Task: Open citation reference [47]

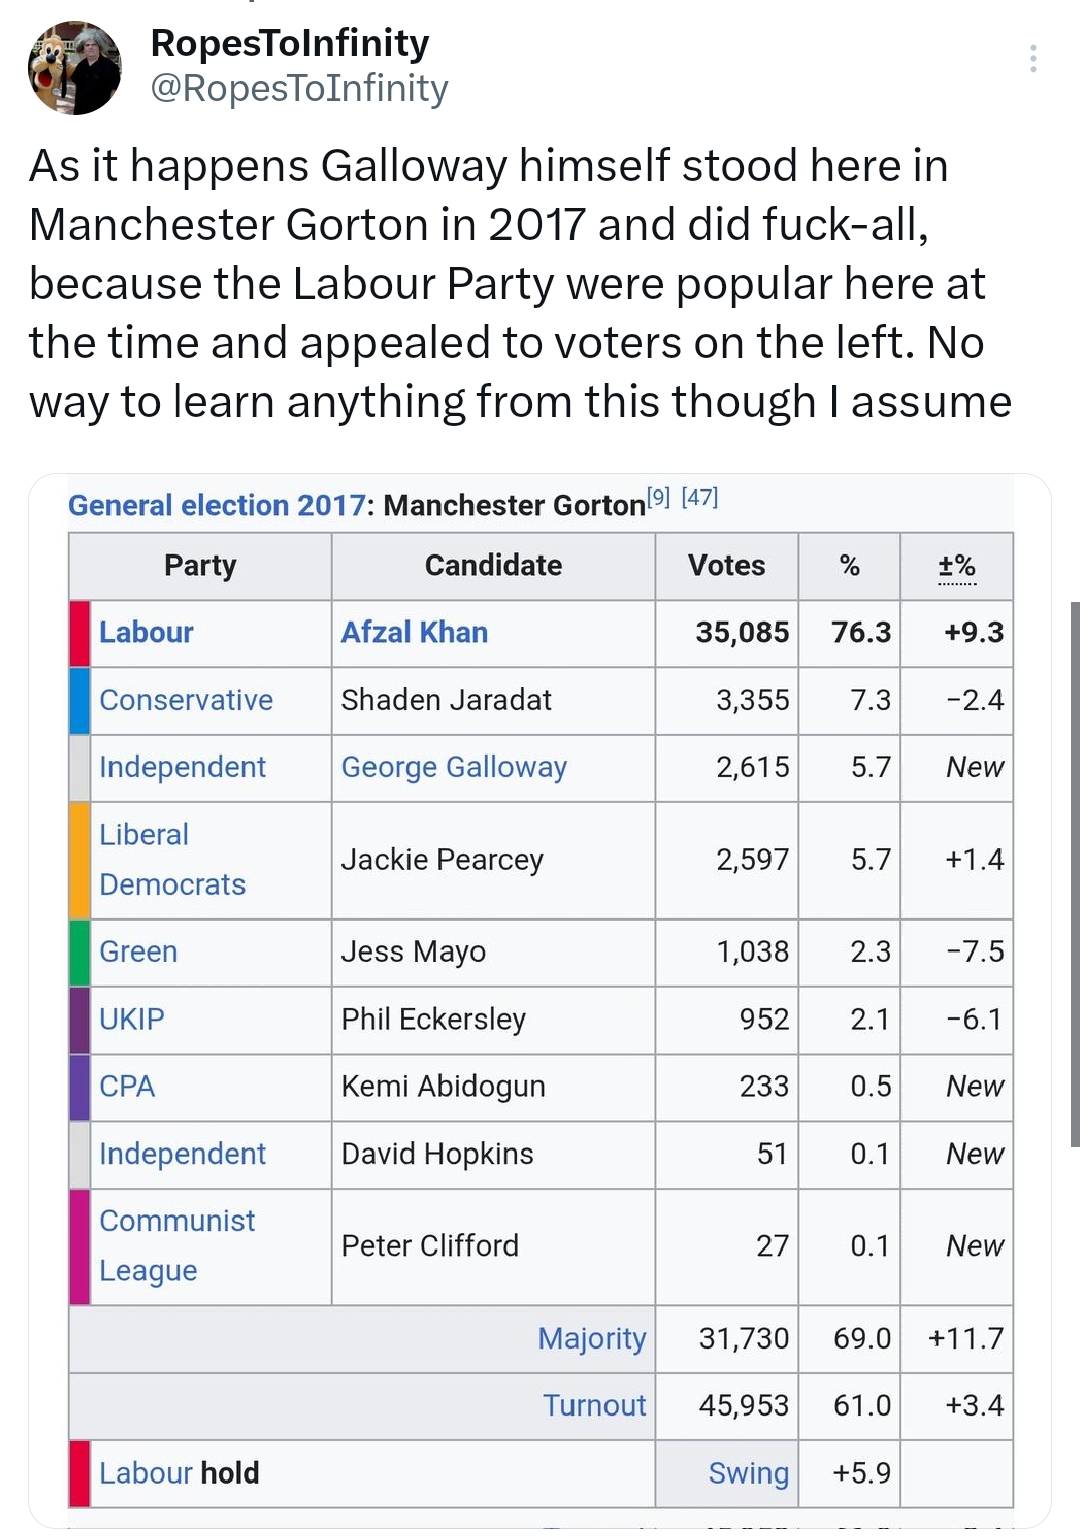Action: [x=700, y=497]
